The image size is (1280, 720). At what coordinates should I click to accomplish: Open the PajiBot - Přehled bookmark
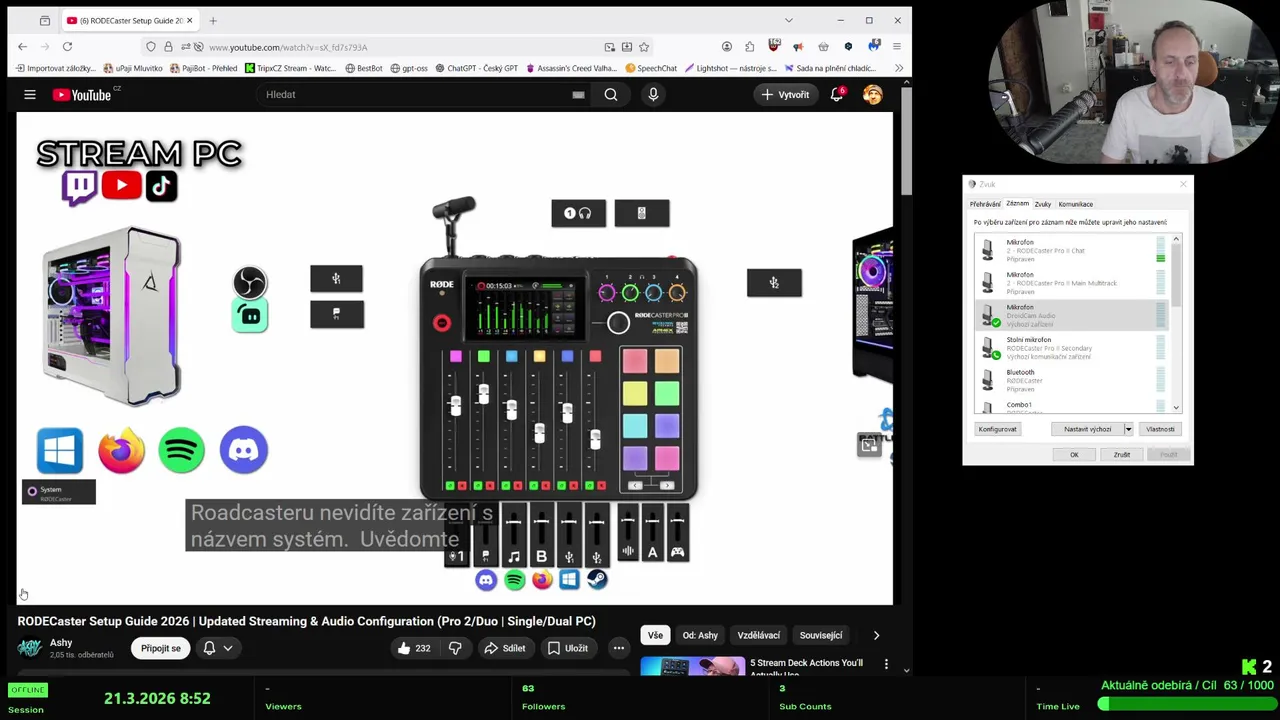(204, 68)
